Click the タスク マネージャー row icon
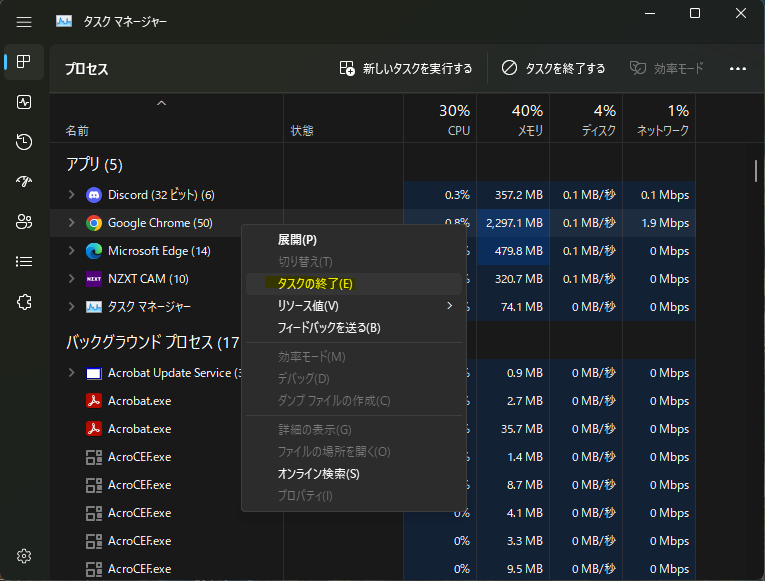Image resolution: width=765 pixels, height=581 pixels. [94, 307]
